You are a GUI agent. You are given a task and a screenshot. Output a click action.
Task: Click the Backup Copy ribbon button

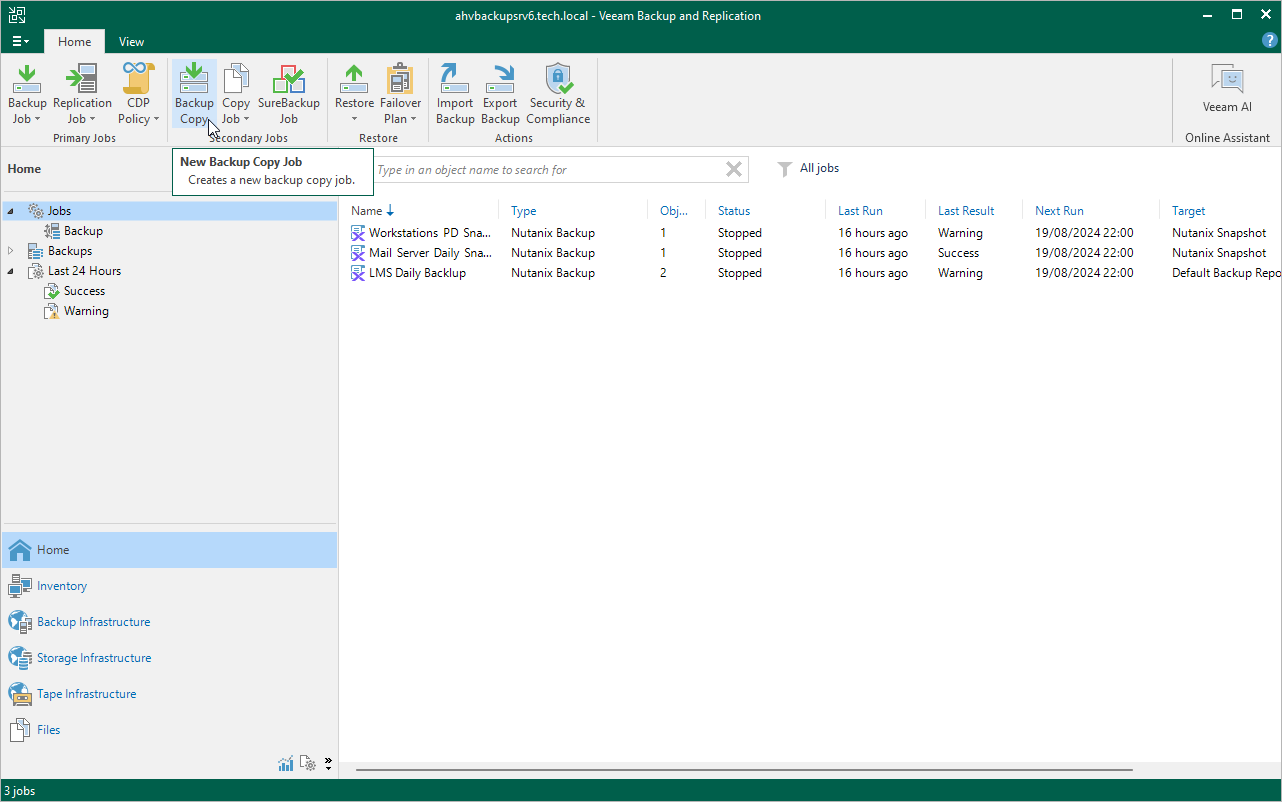tap(194, 94)
